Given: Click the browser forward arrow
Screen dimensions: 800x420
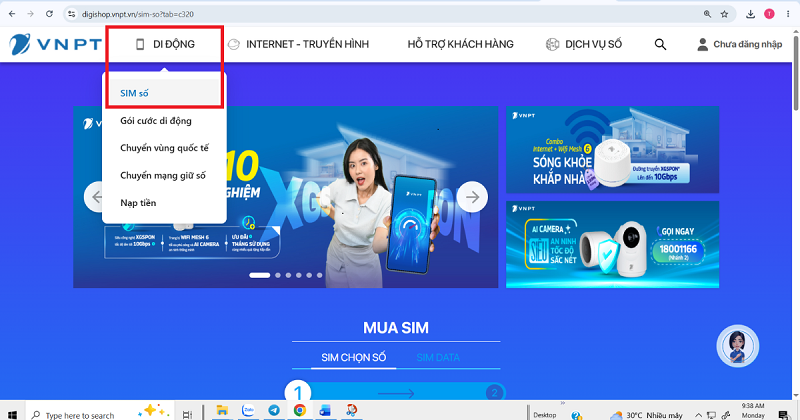Looking at the screenshot, I should pyautogui.click(x=31, y=14).
